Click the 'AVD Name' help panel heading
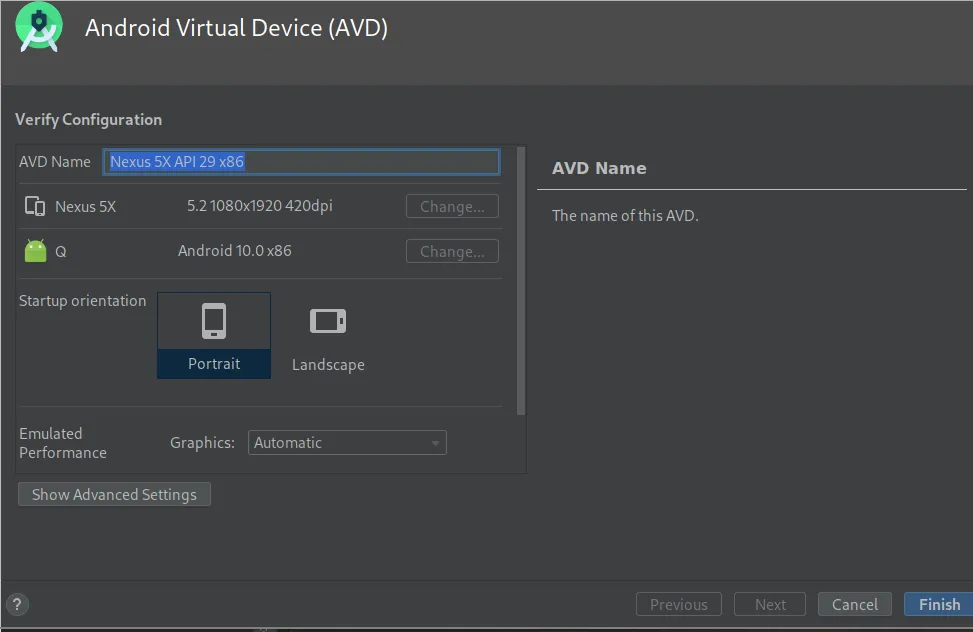Screen dimensions: 973x632 (599, 168)
